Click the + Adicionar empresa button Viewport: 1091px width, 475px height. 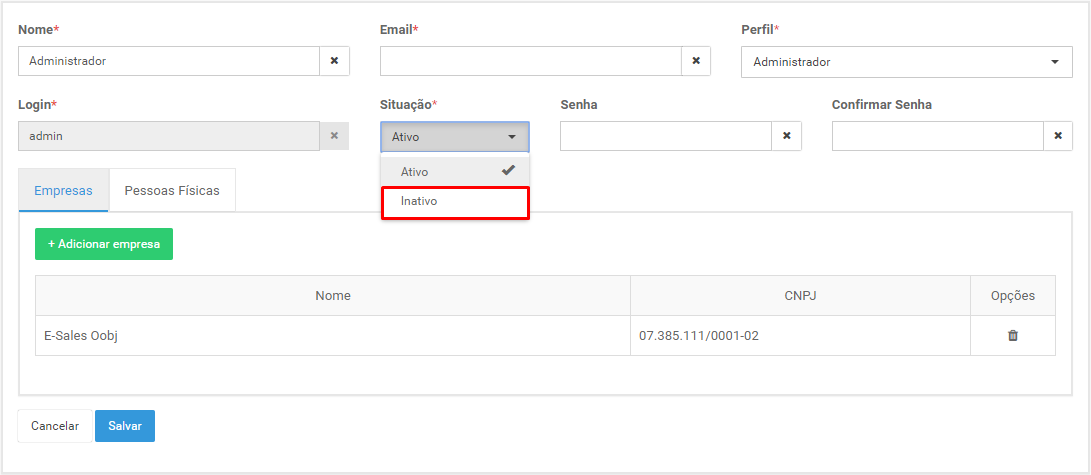[x=104, y=244]
